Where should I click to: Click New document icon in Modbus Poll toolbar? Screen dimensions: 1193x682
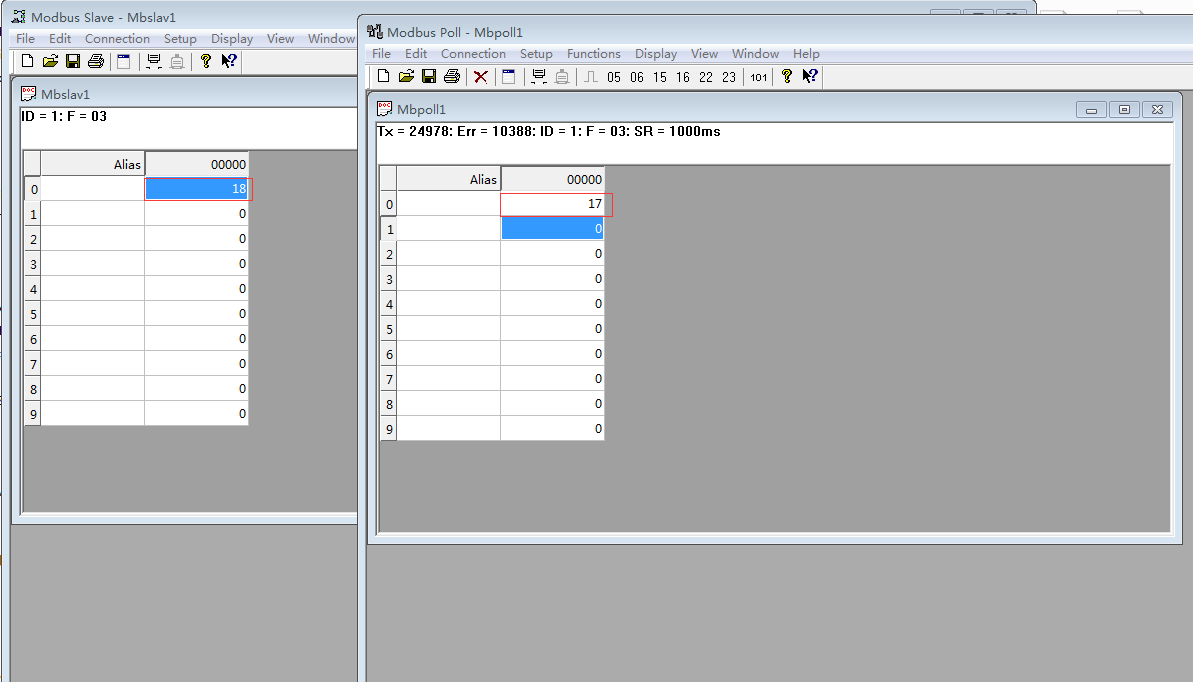click(x=383, y=76)
